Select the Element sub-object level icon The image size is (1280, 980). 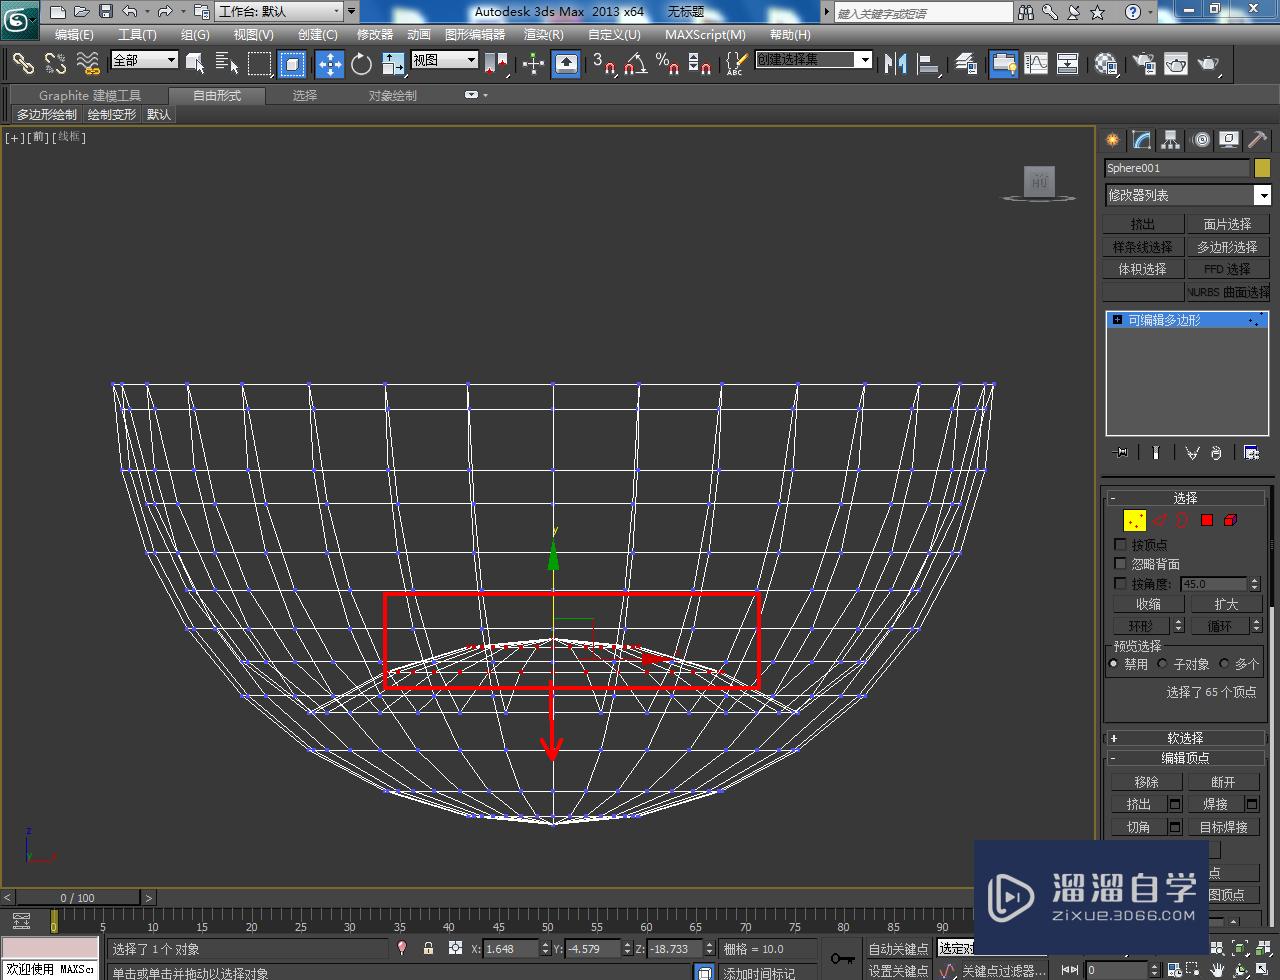pos(1231,520)
